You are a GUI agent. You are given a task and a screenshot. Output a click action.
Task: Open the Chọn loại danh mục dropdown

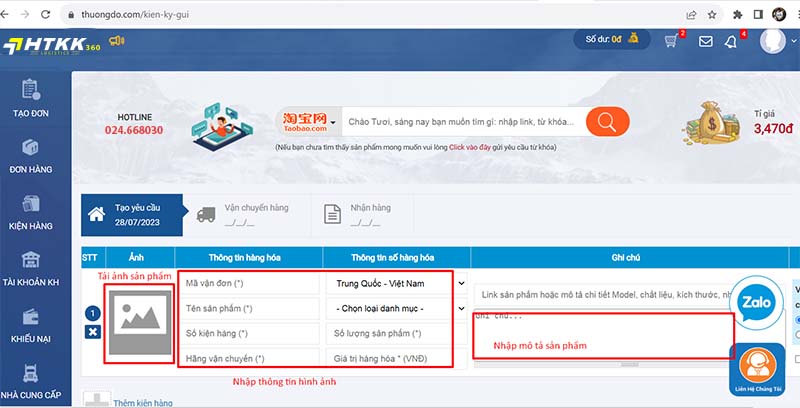(x=397, y=308)
